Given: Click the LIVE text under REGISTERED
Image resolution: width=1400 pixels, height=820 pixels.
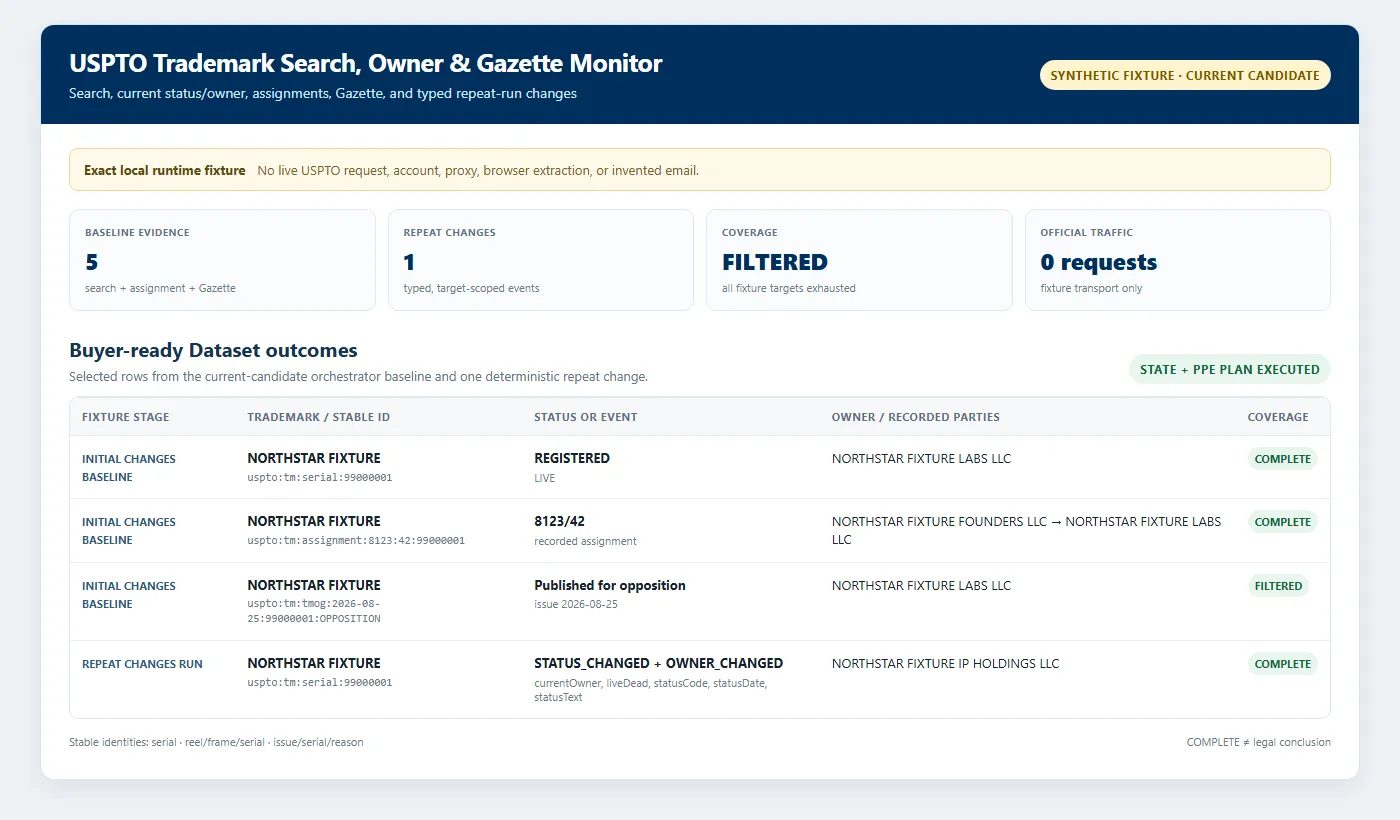Looking at the screenshot, I should click(544, 478).
